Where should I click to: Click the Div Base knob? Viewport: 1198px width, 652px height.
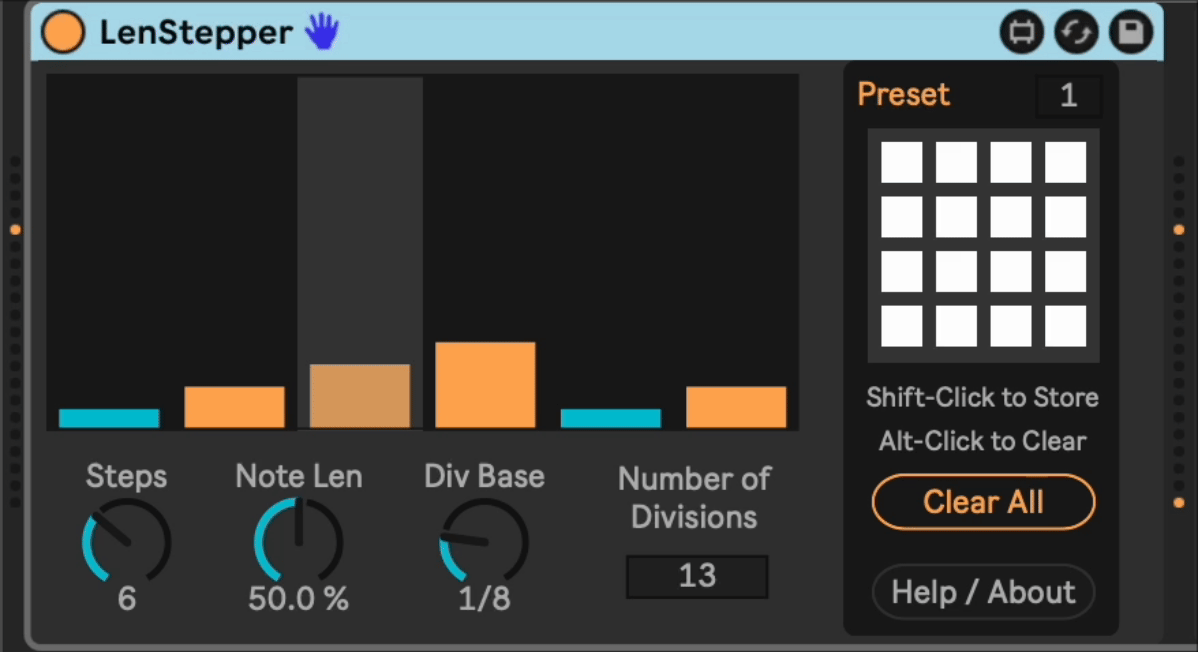[484, 541]
